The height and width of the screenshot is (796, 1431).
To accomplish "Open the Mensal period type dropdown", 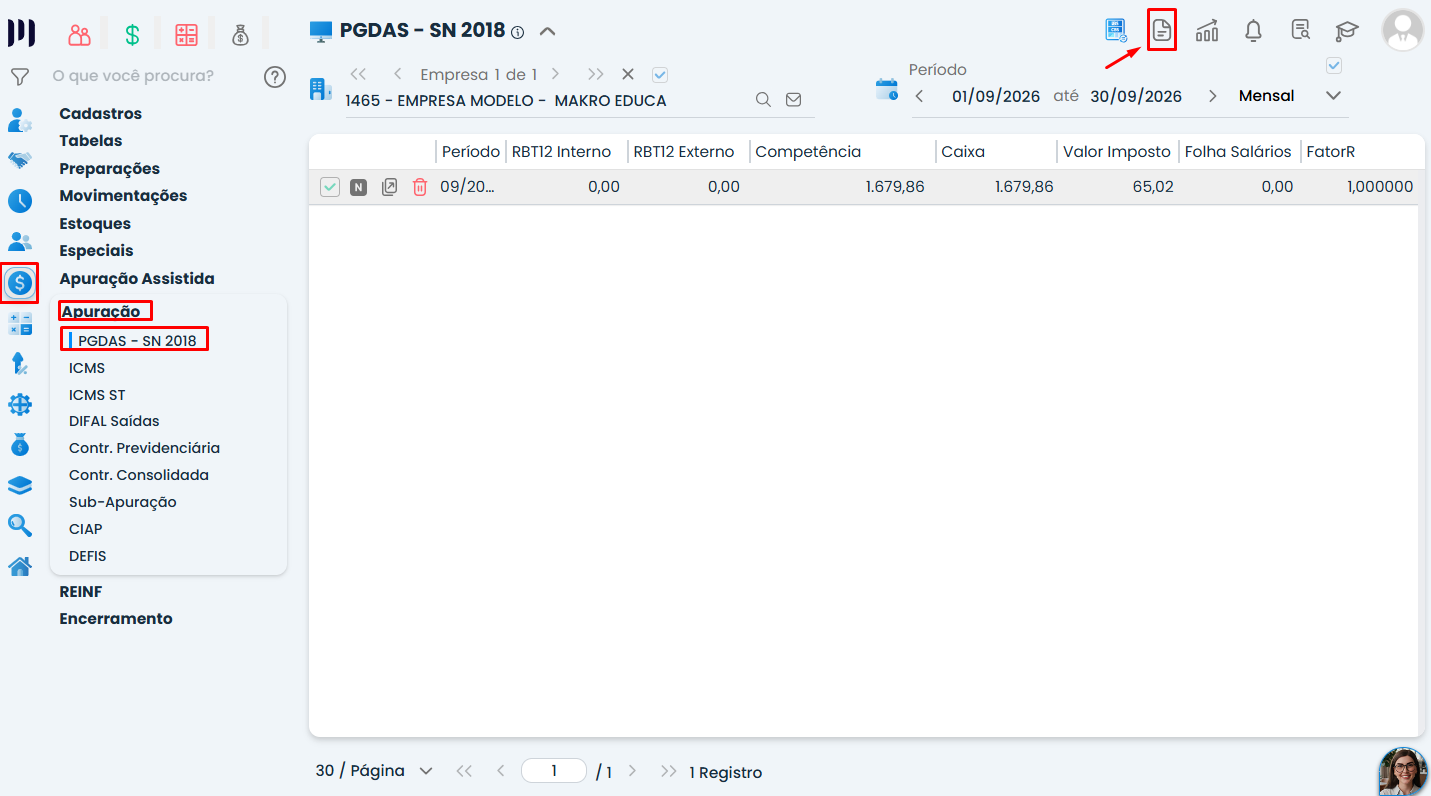I will tap(1333, 96).
